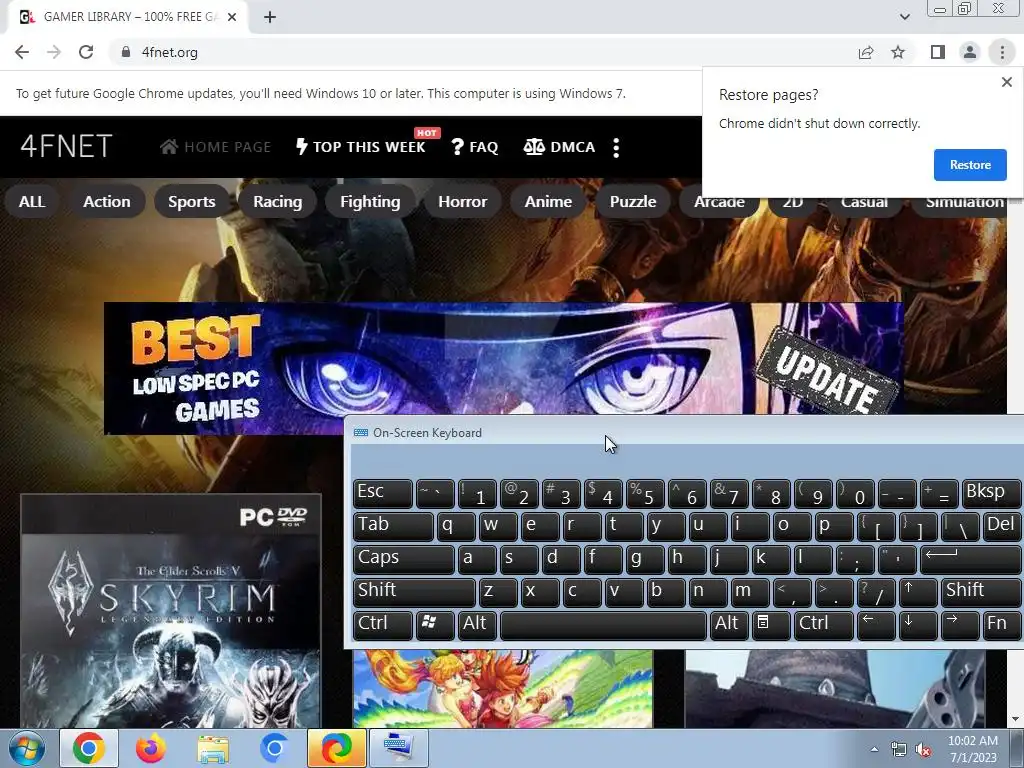Screen dimensions: 1024x768
Task: Select the Horror category
Action: [x=462, y=201]
